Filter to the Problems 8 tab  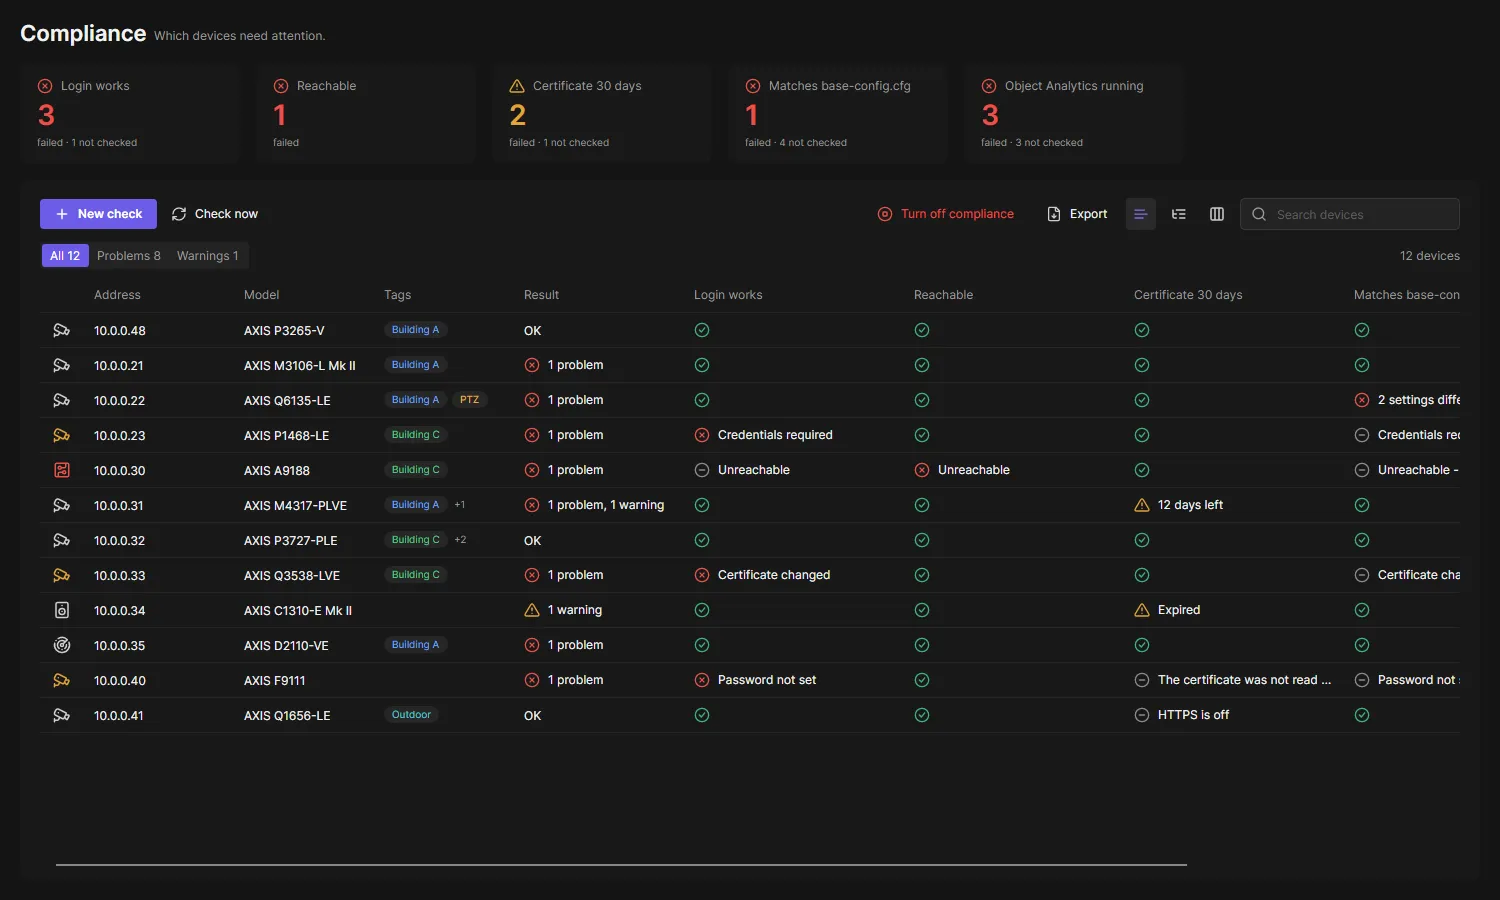[129, 256]
